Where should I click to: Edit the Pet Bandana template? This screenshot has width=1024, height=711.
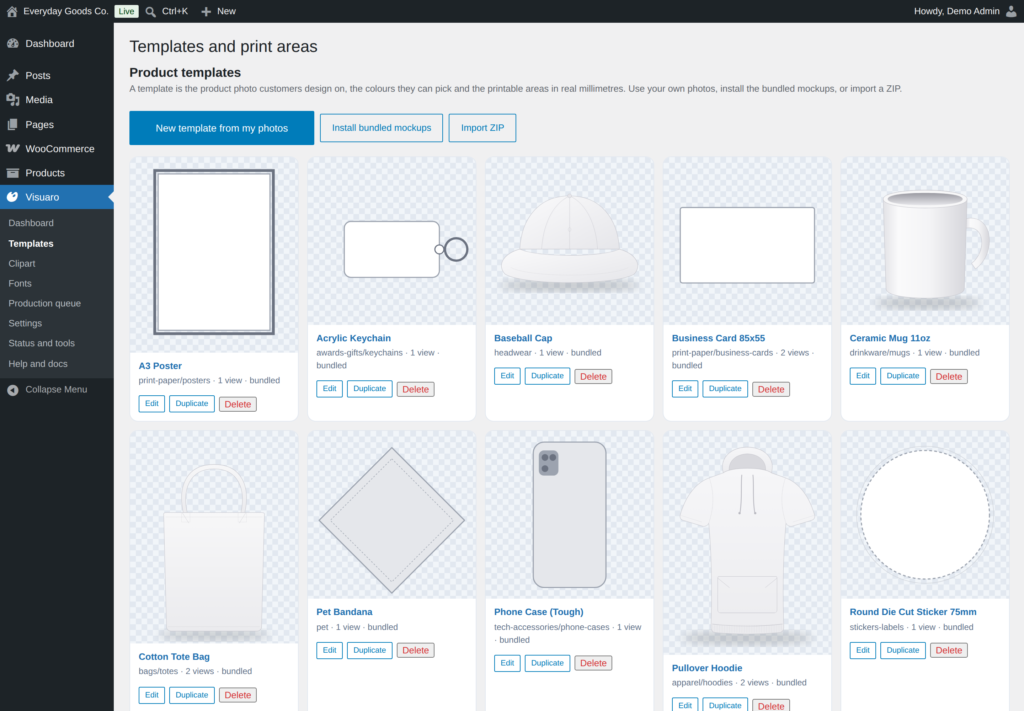coord(330,650)
